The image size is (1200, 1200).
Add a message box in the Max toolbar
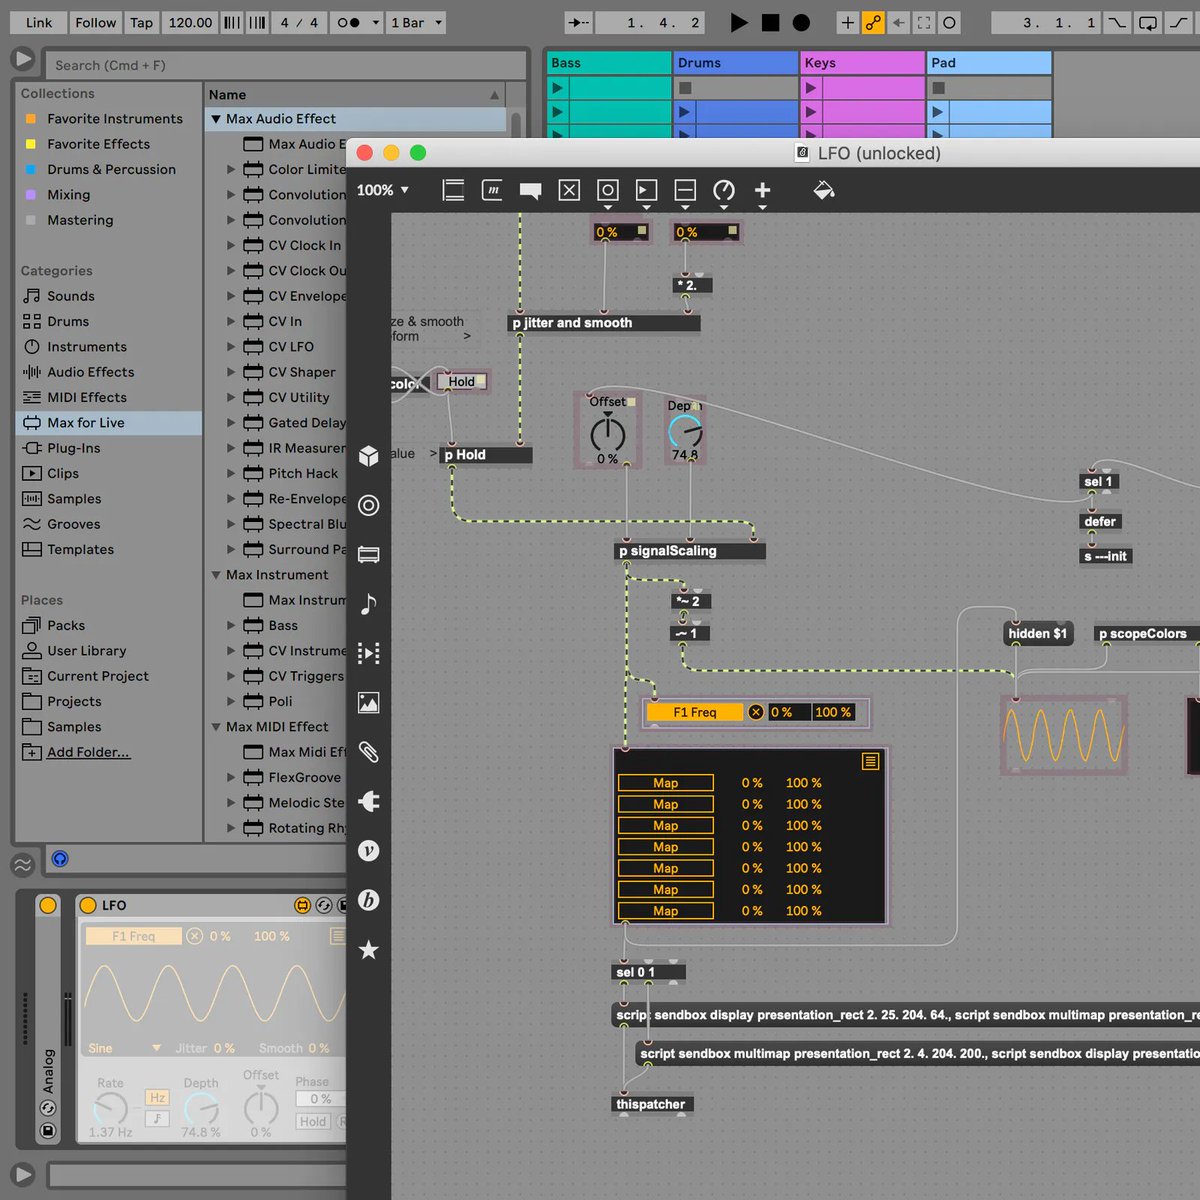click(491, 190)
